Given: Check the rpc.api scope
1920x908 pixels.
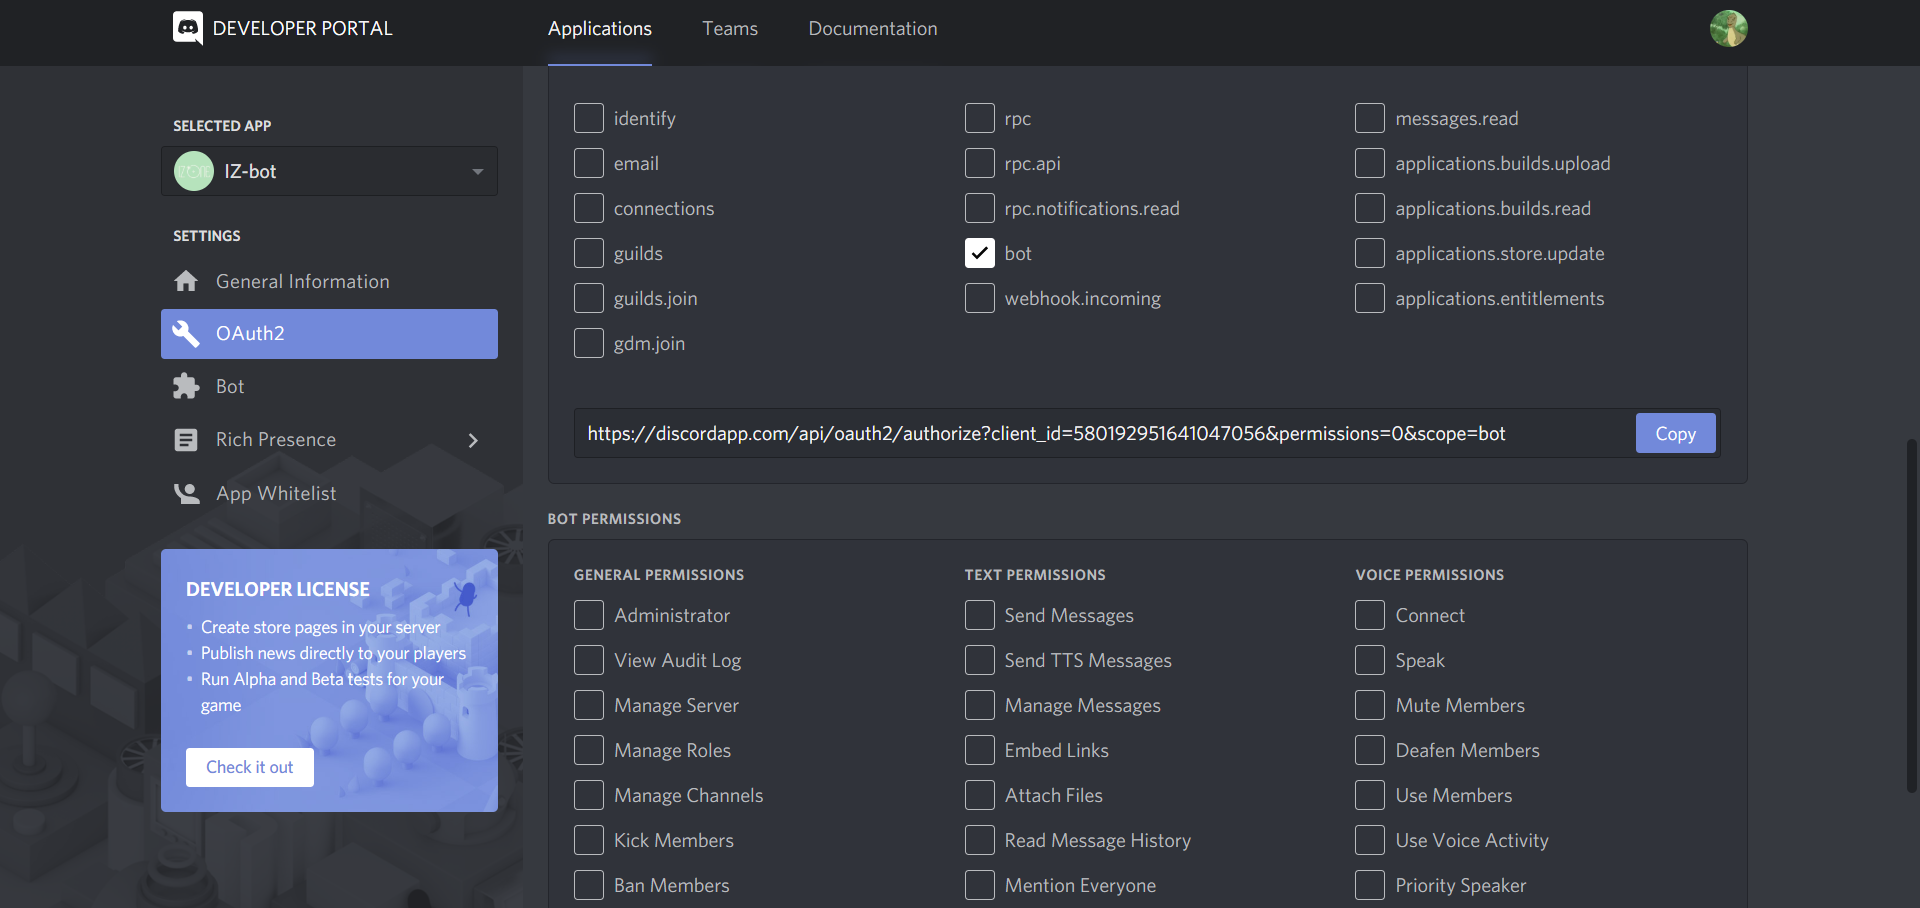Looking at the screenshot, I should 980,163.
